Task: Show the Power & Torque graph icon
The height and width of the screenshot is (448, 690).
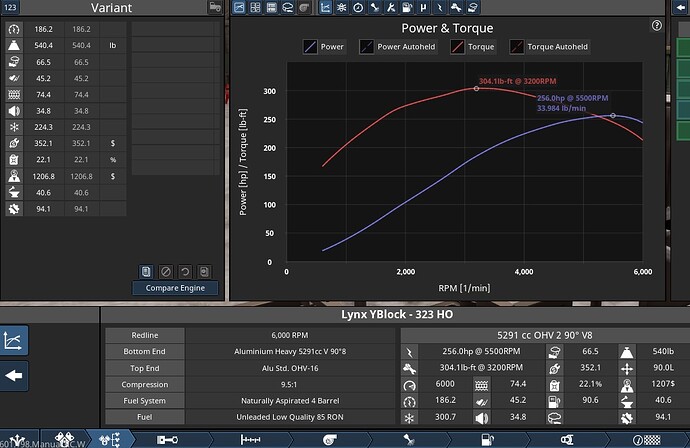Action: 325,7
